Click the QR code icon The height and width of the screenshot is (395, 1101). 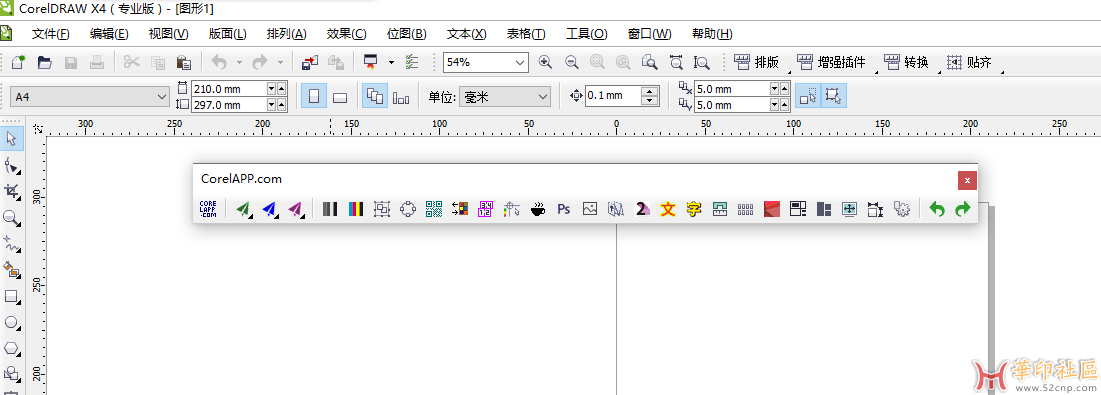[x=434, y=208]
